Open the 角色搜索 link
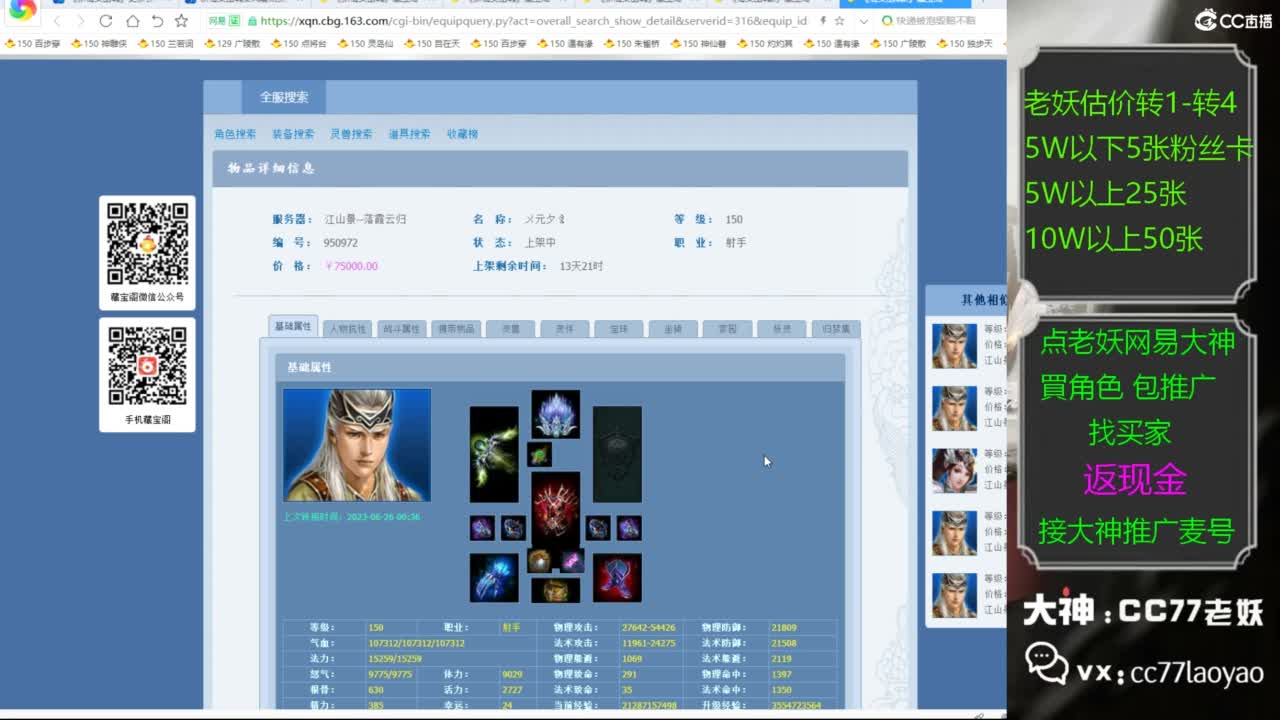 [235, 134]
